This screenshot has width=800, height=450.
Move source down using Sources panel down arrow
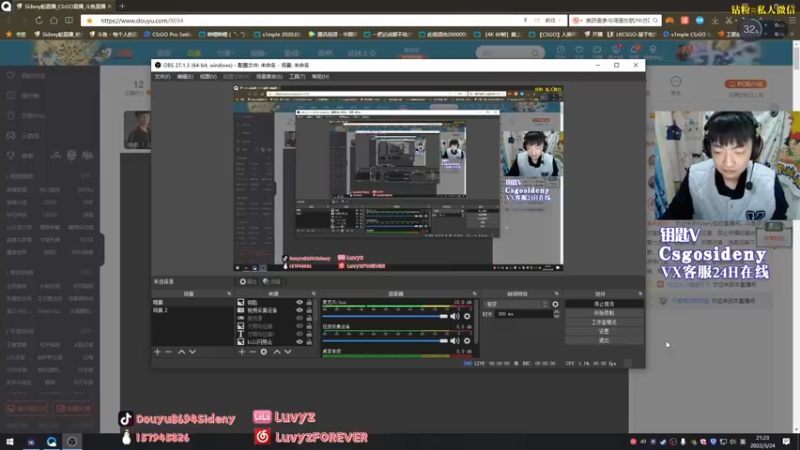tap(288, 352)
